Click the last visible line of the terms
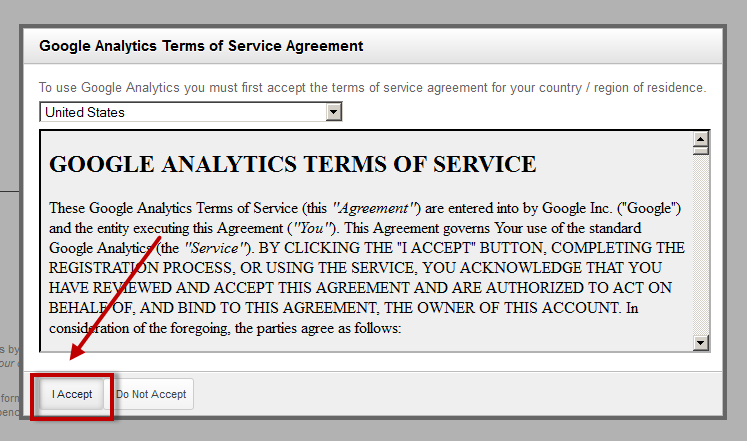Viewport: 747px width, 441px height. tap(225, 328)
